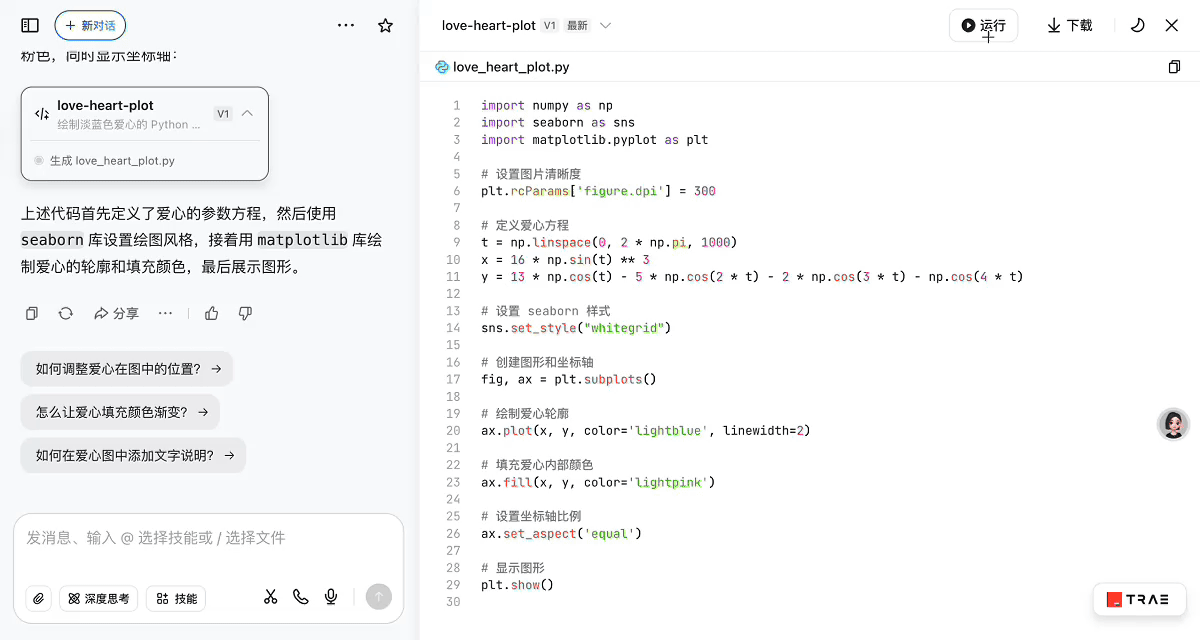1200x640 pixels.
Task: Click code line 'import numpy as np'
Action: point(547,105)
